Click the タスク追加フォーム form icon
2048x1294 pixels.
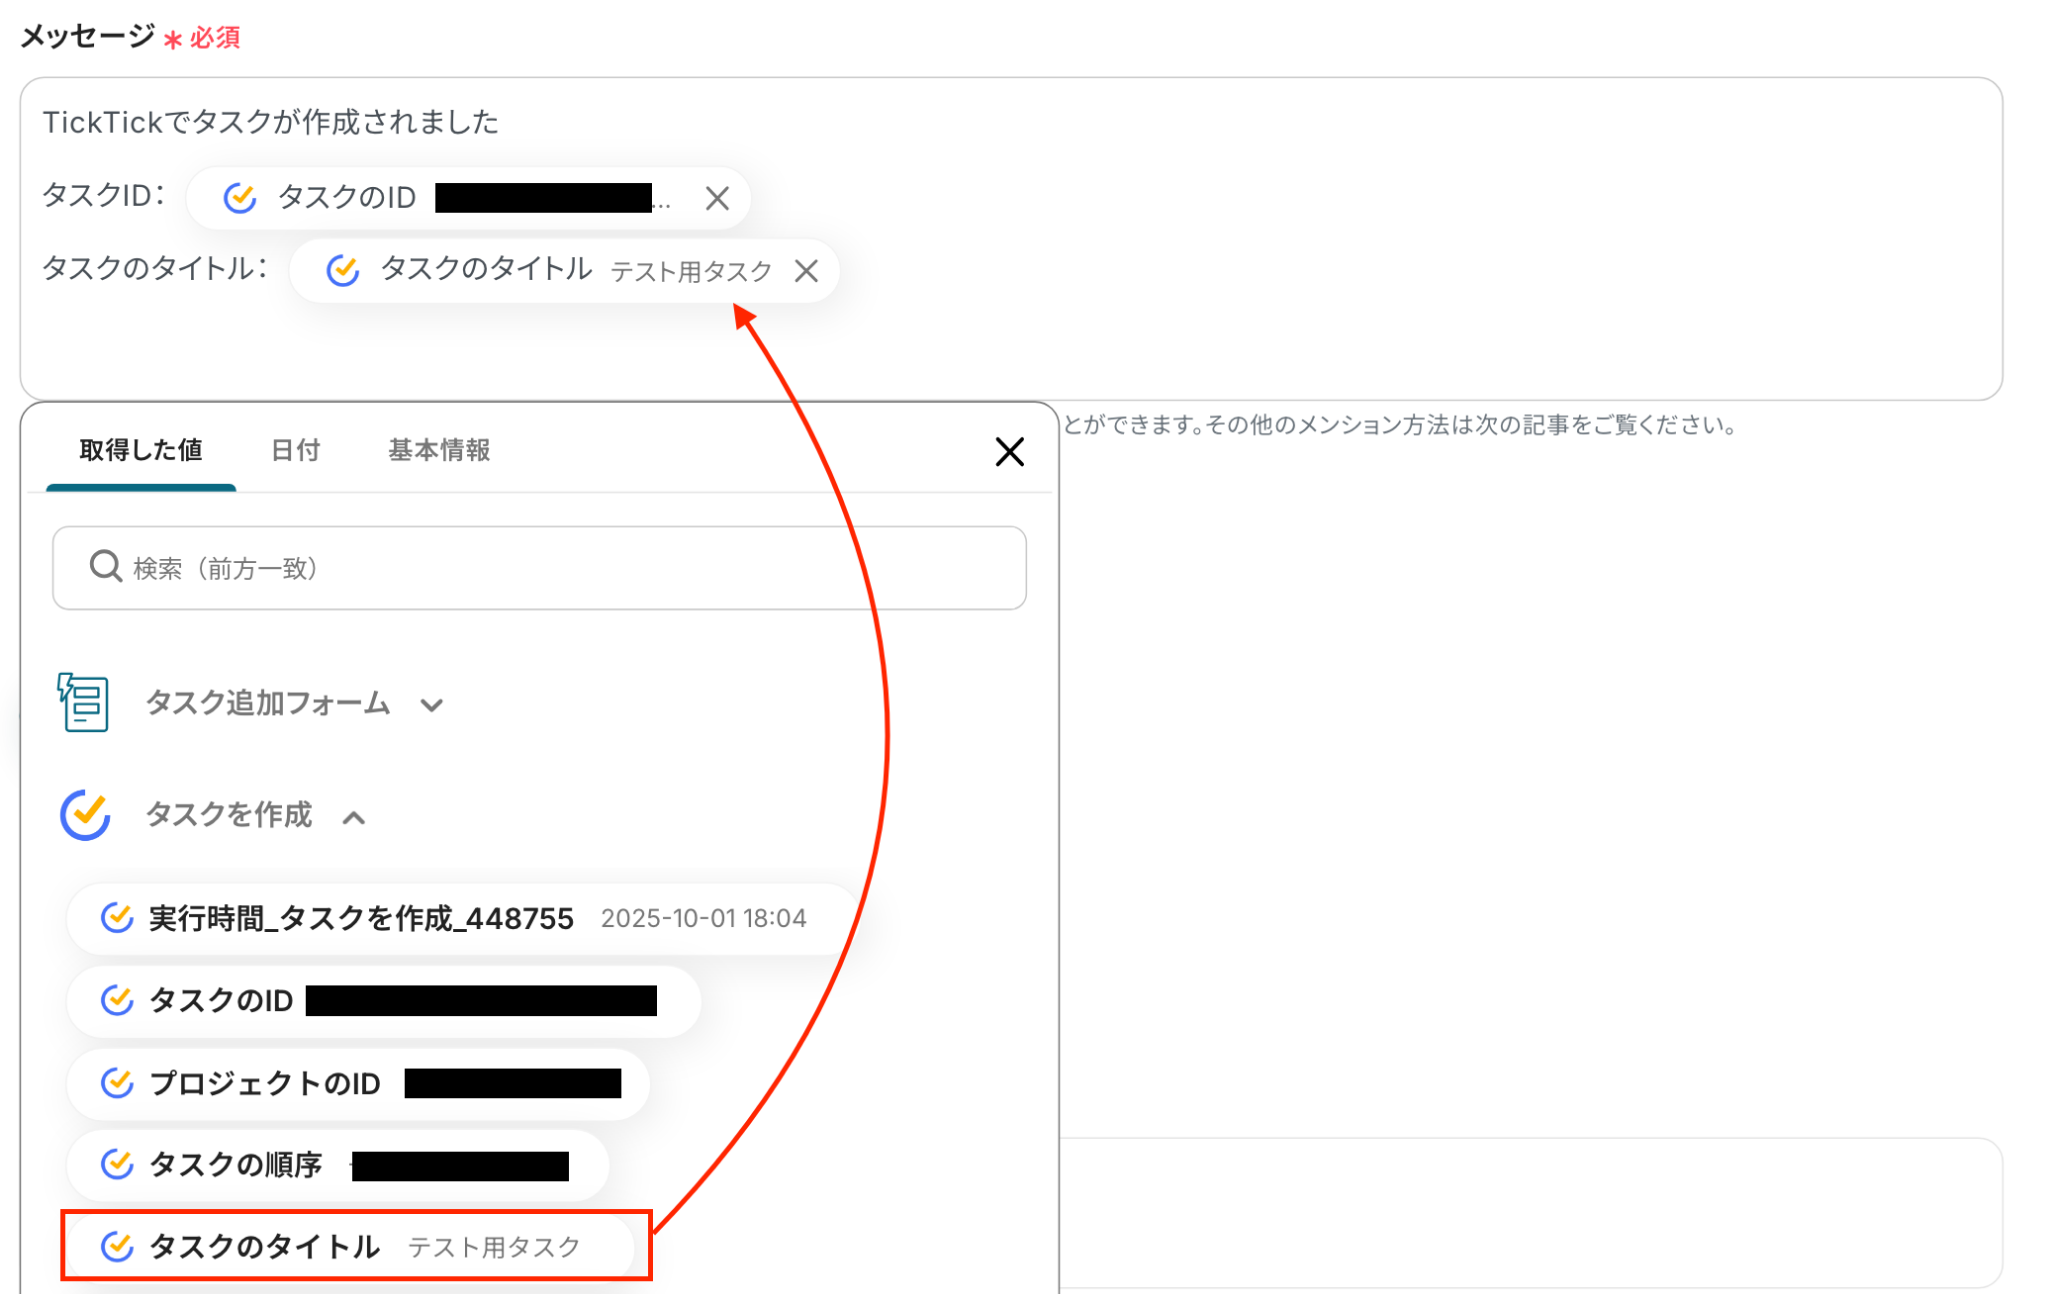83,703
